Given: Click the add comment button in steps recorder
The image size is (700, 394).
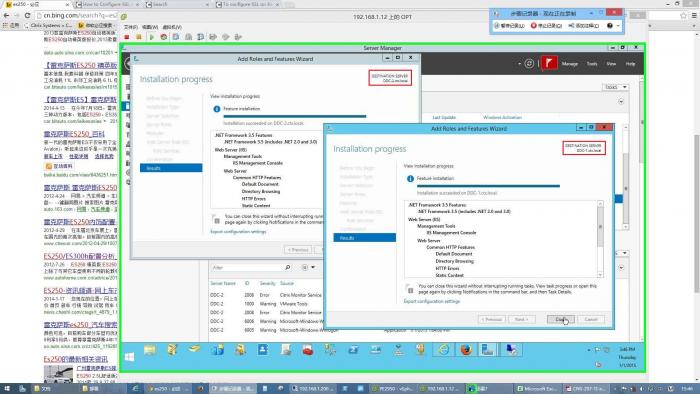Looking at the screenshot, I should (x=583, y=26).
